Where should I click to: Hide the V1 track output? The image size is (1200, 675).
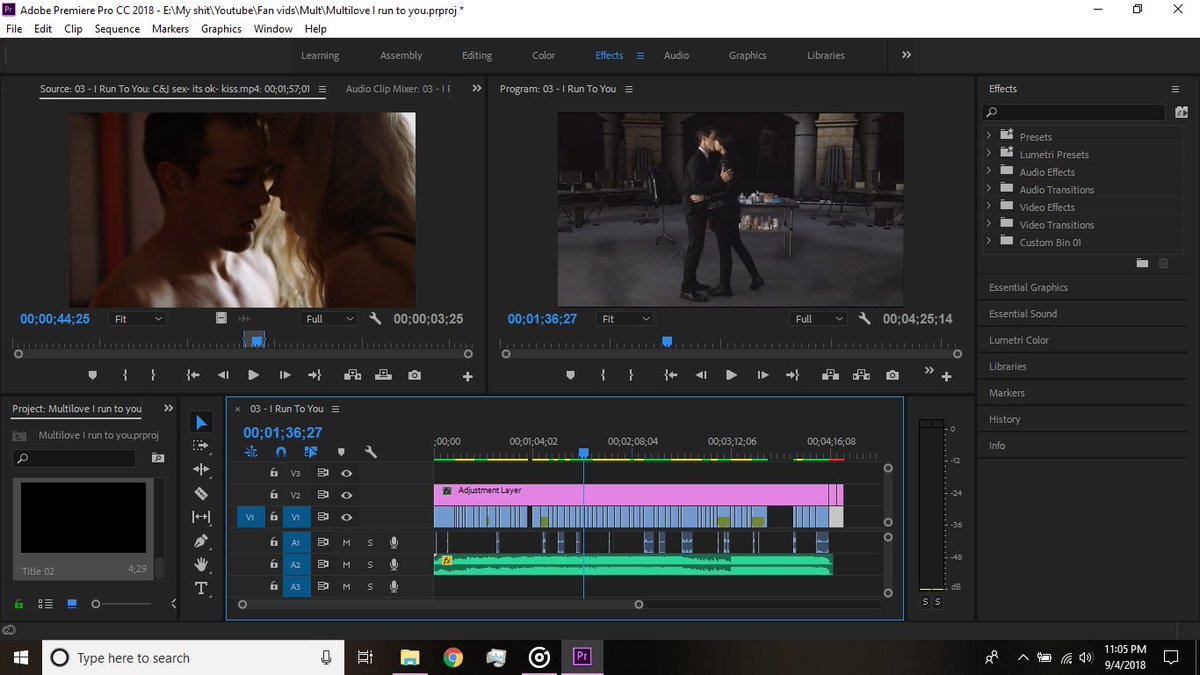coord(346,517)
